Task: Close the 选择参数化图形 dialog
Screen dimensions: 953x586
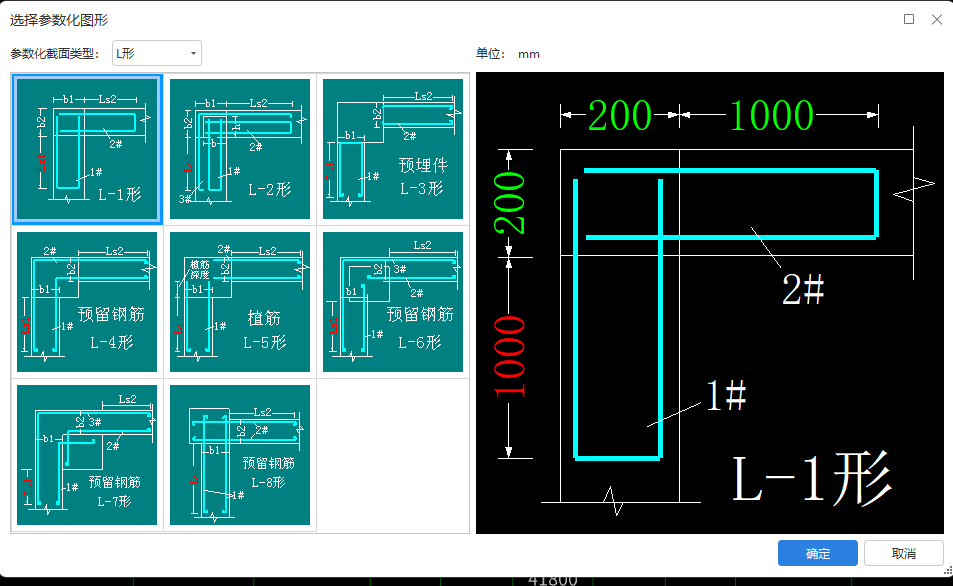Action: click(x=937, y=19)
